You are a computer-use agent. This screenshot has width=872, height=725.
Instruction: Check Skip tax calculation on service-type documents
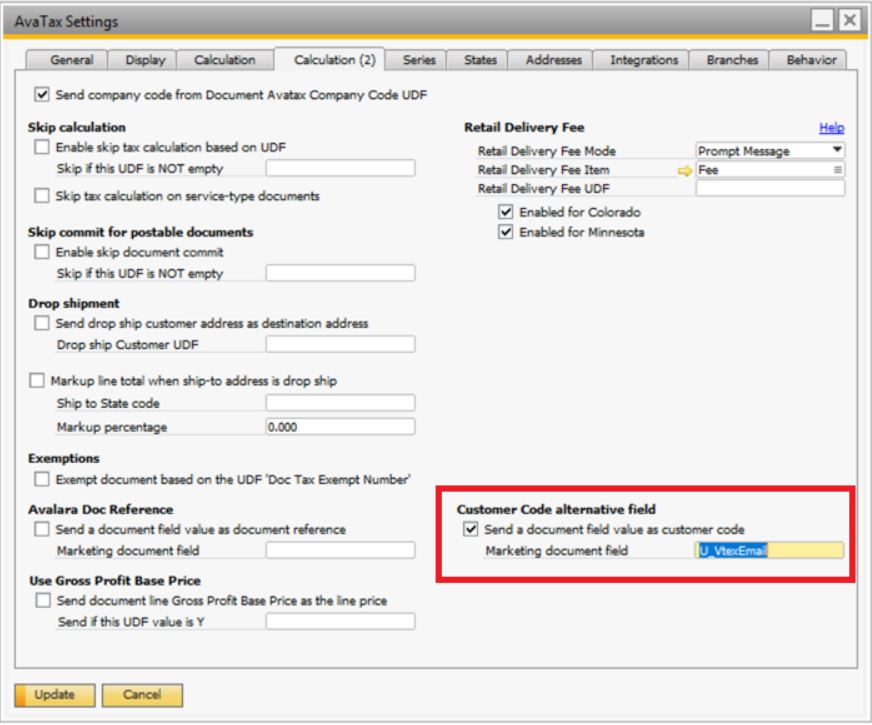[42, 196]
